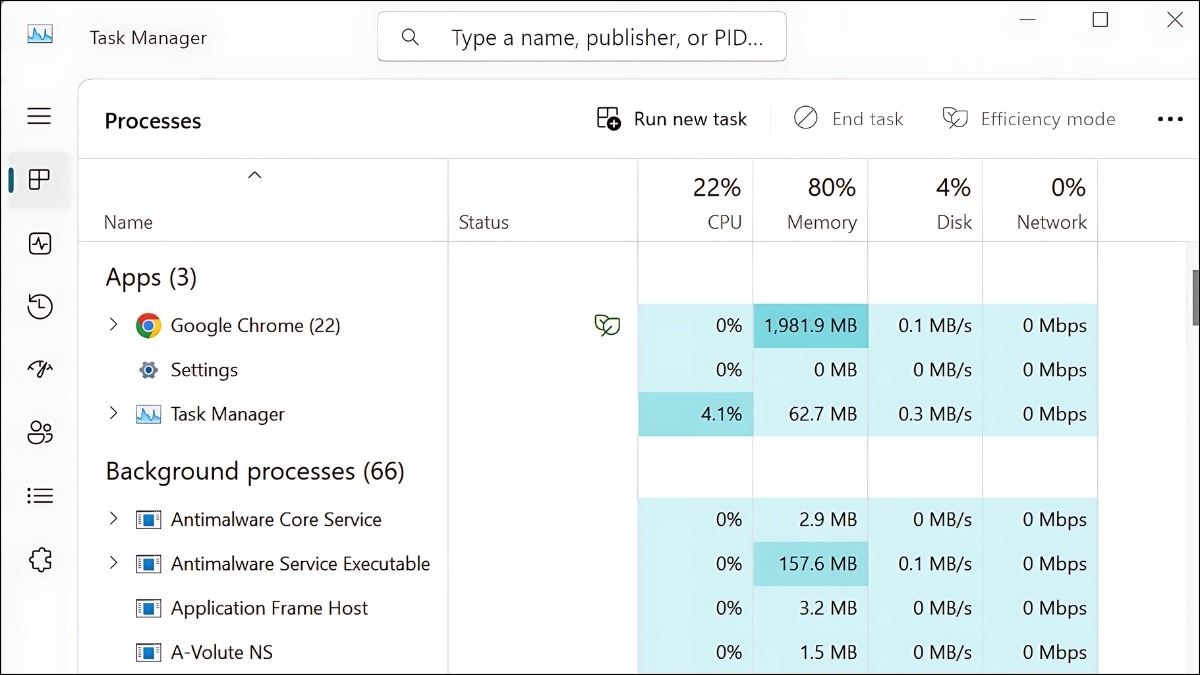
Task: Click the Processes page heading
Action: tap(153, 121)
